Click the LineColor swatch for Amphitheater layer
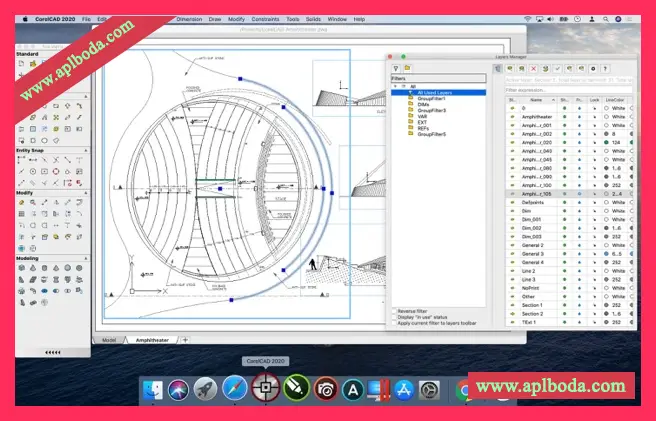The height and width of the screenshot is (421, 656). click(607, 116)
